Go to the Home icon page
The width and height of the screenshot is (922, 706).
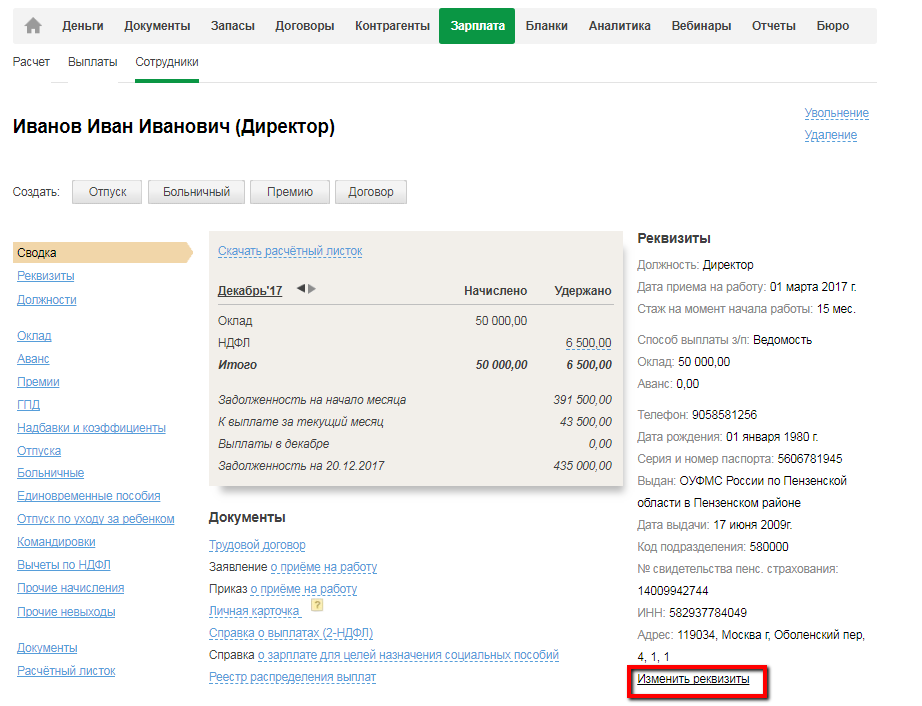(33, 26)
